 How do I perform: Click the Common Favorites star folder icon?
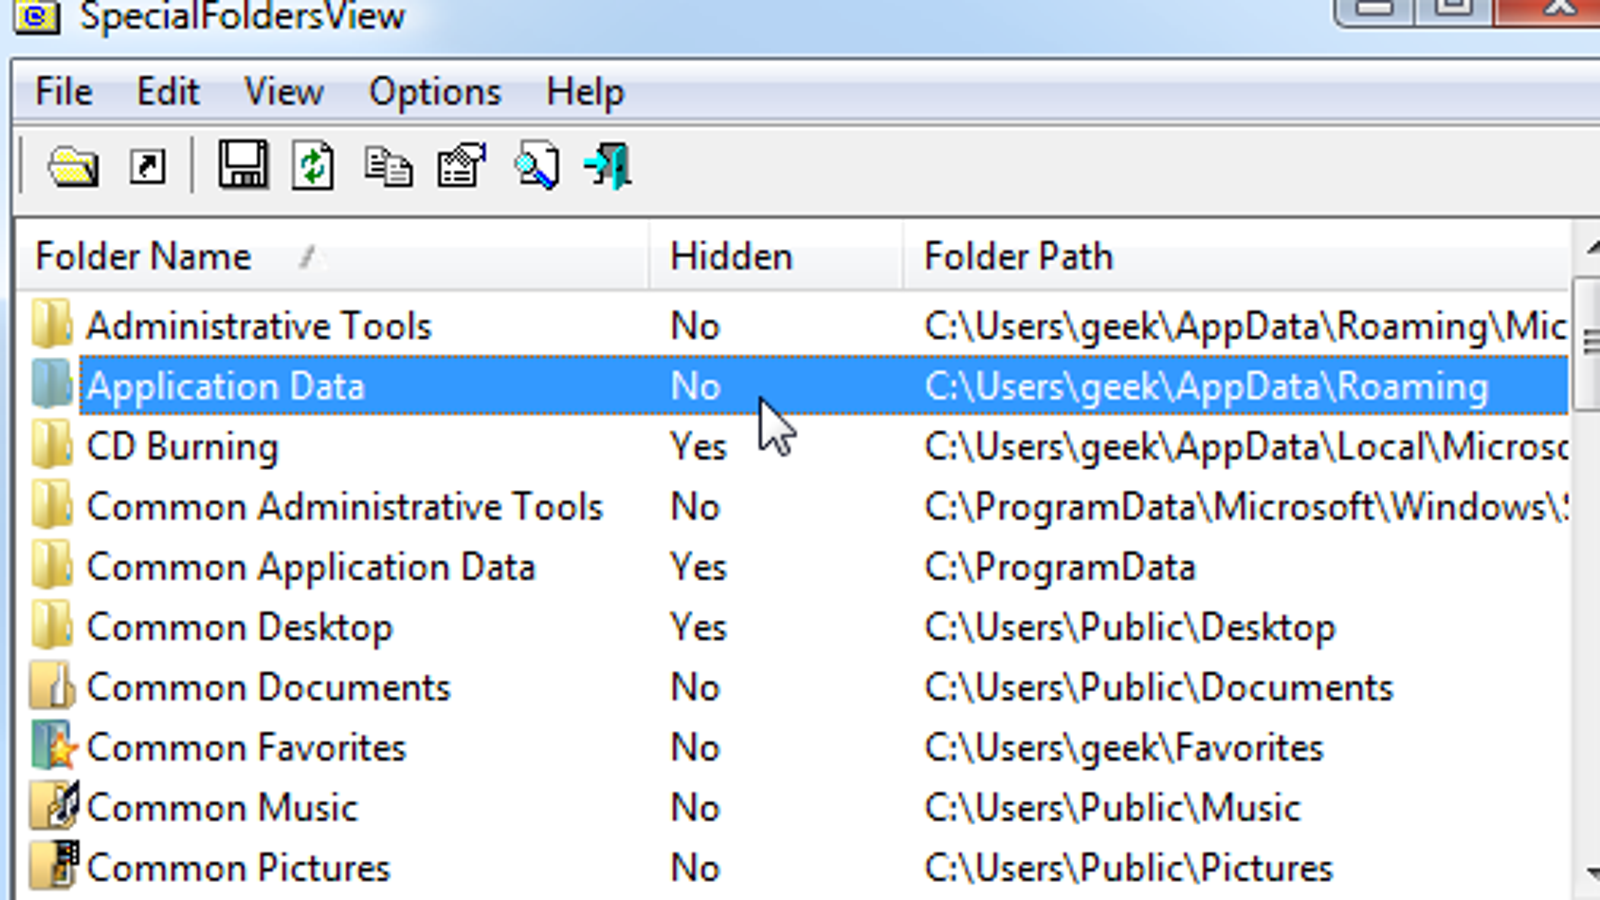pyautogui.click(x=53, y=747)
